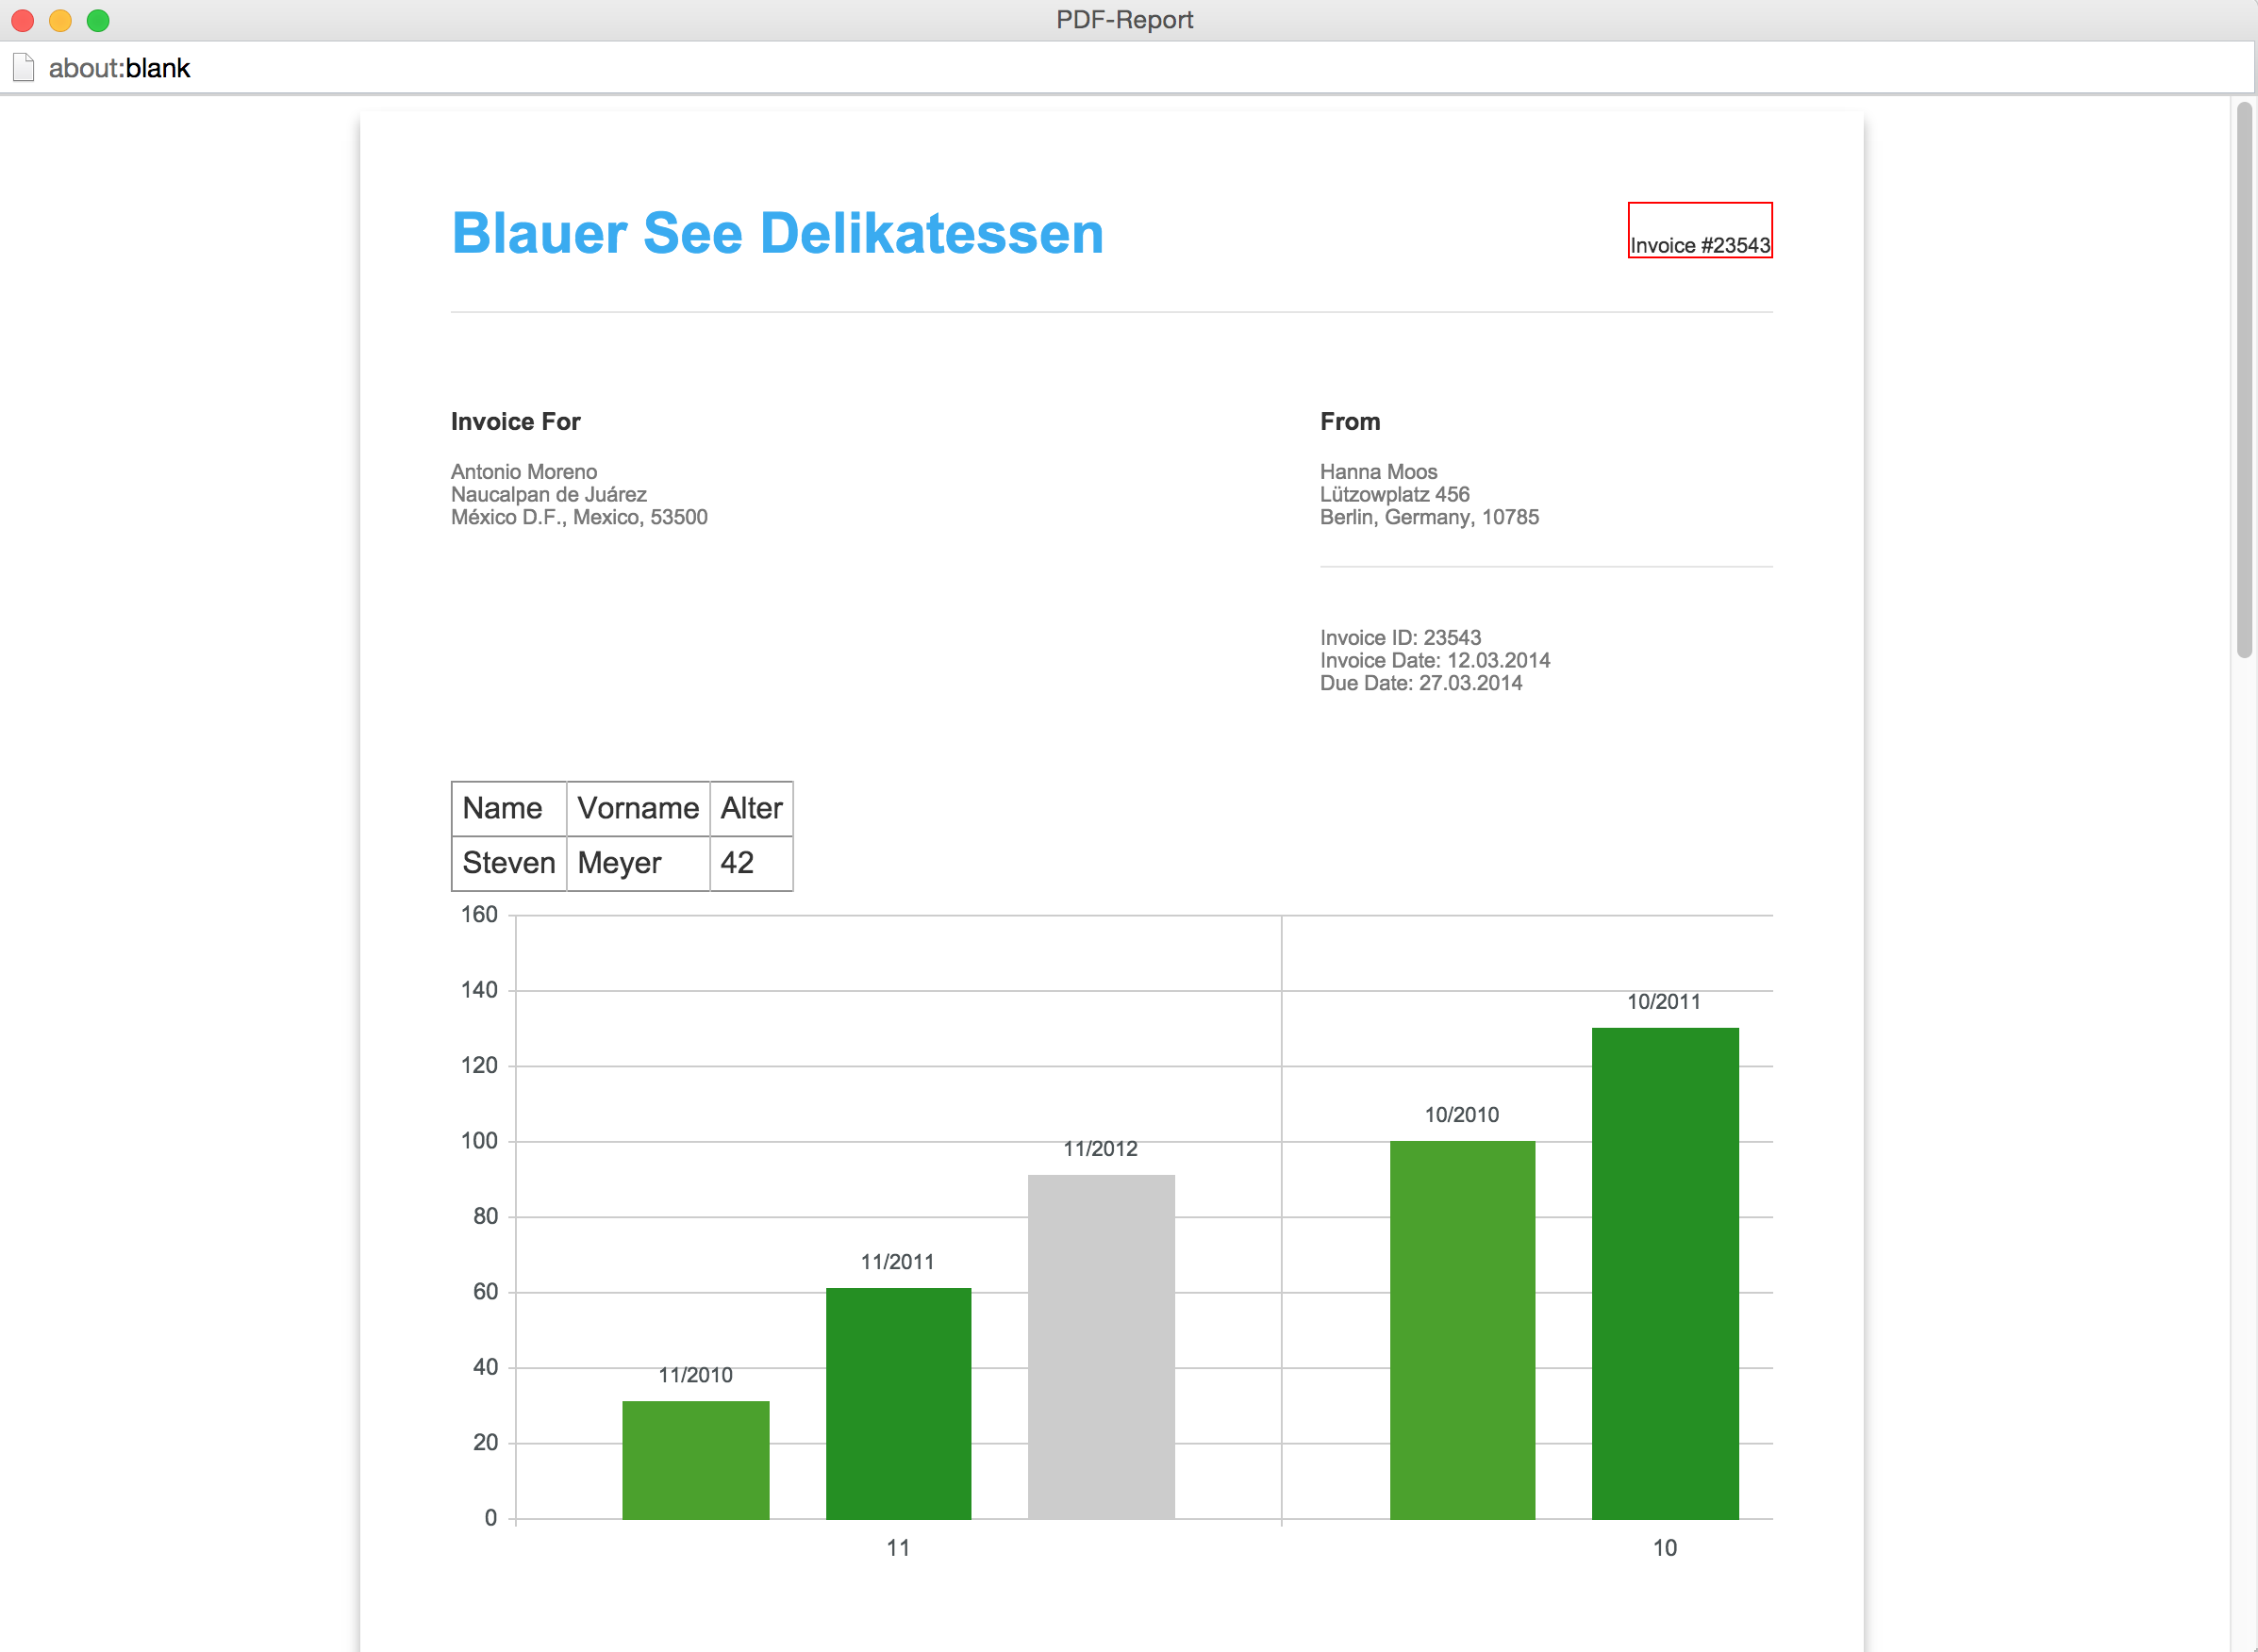Select the tallest 10/2011 bar
This screenshot has width=2258, height=1652.
click(1664, 1272)
